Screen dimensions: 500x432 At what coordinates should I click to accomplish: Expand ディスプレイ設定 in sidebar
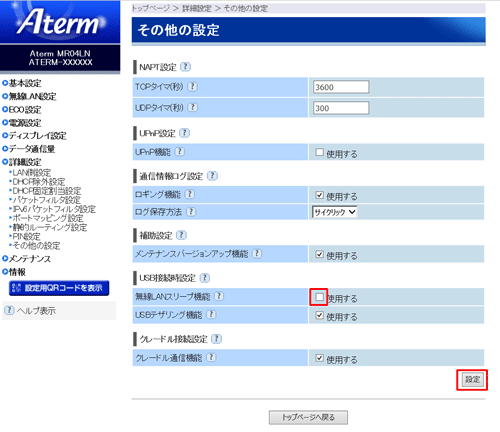pos(34,136)
